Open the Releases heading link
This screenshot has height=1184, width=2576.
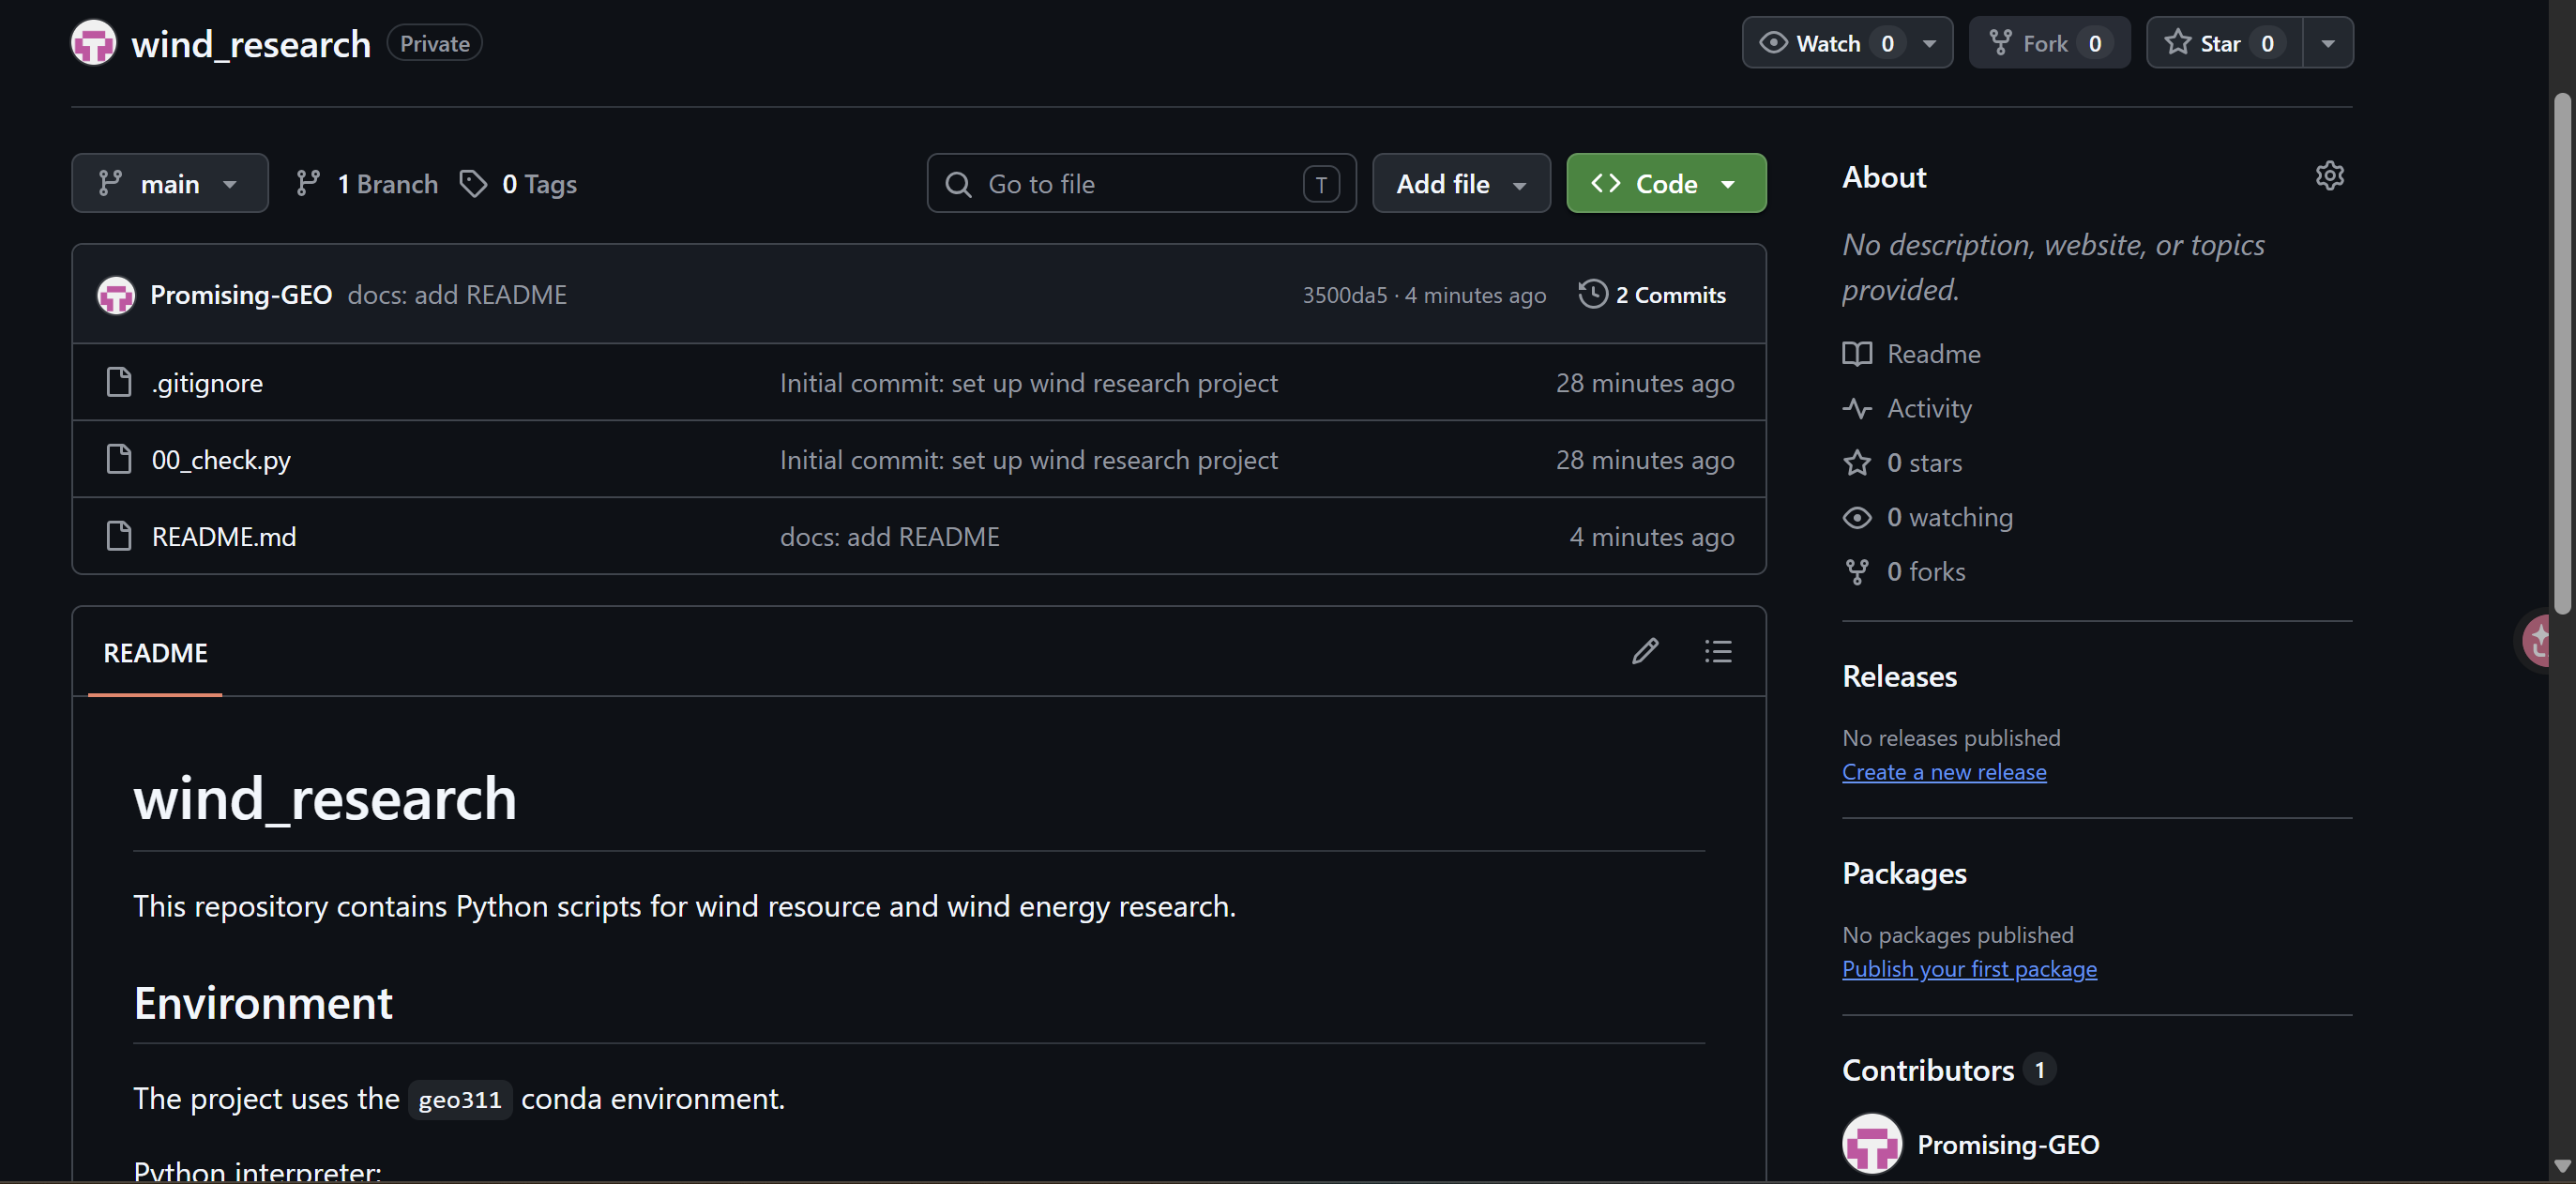1899,676
